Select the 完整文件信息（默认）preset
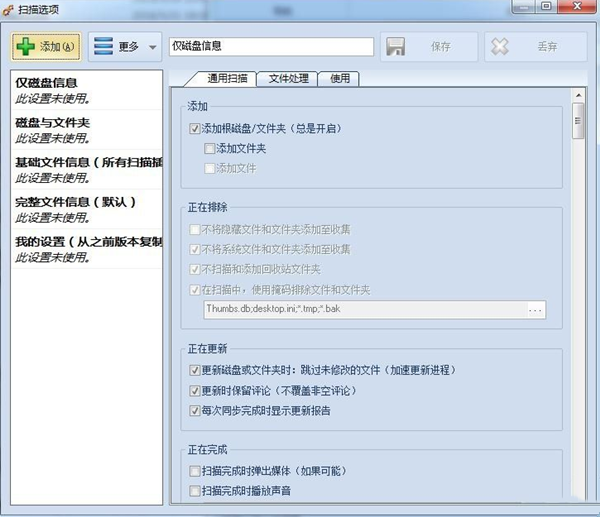The width and height of the screenshot is (600, 517). 87,210
